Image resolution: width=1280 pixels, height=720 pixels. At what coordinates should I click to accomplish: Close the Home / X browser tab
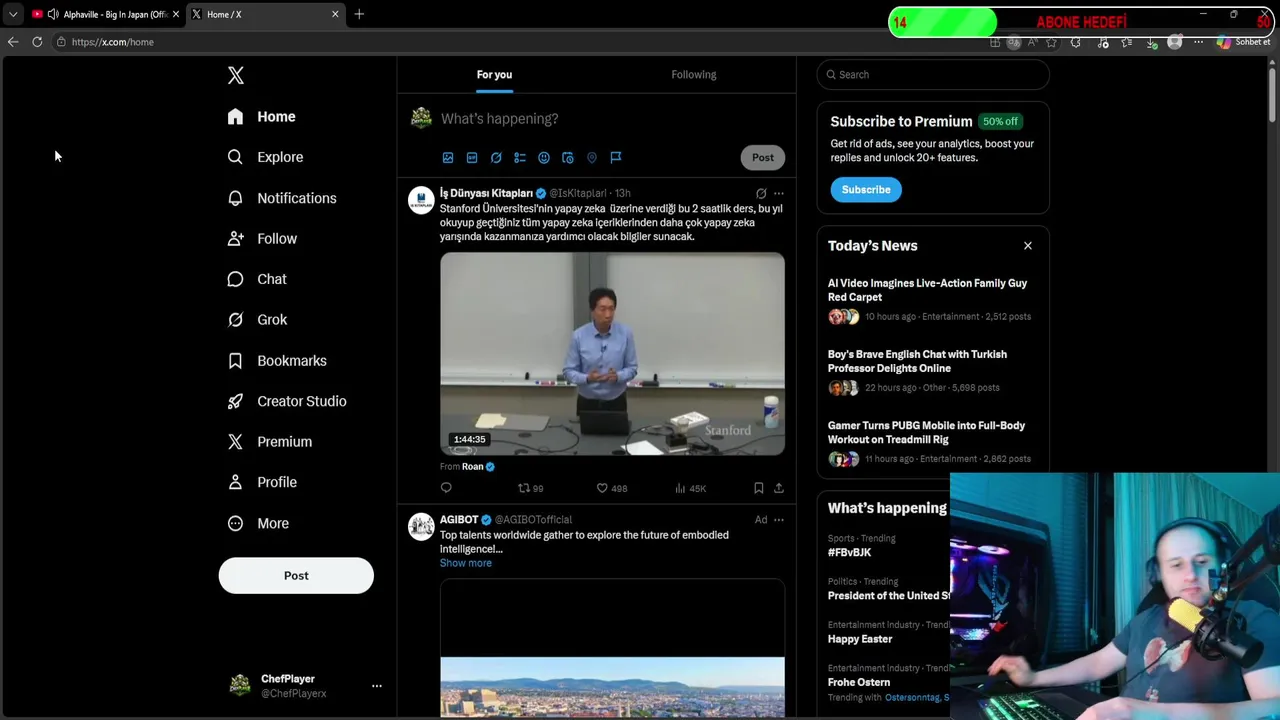[335, 14]
